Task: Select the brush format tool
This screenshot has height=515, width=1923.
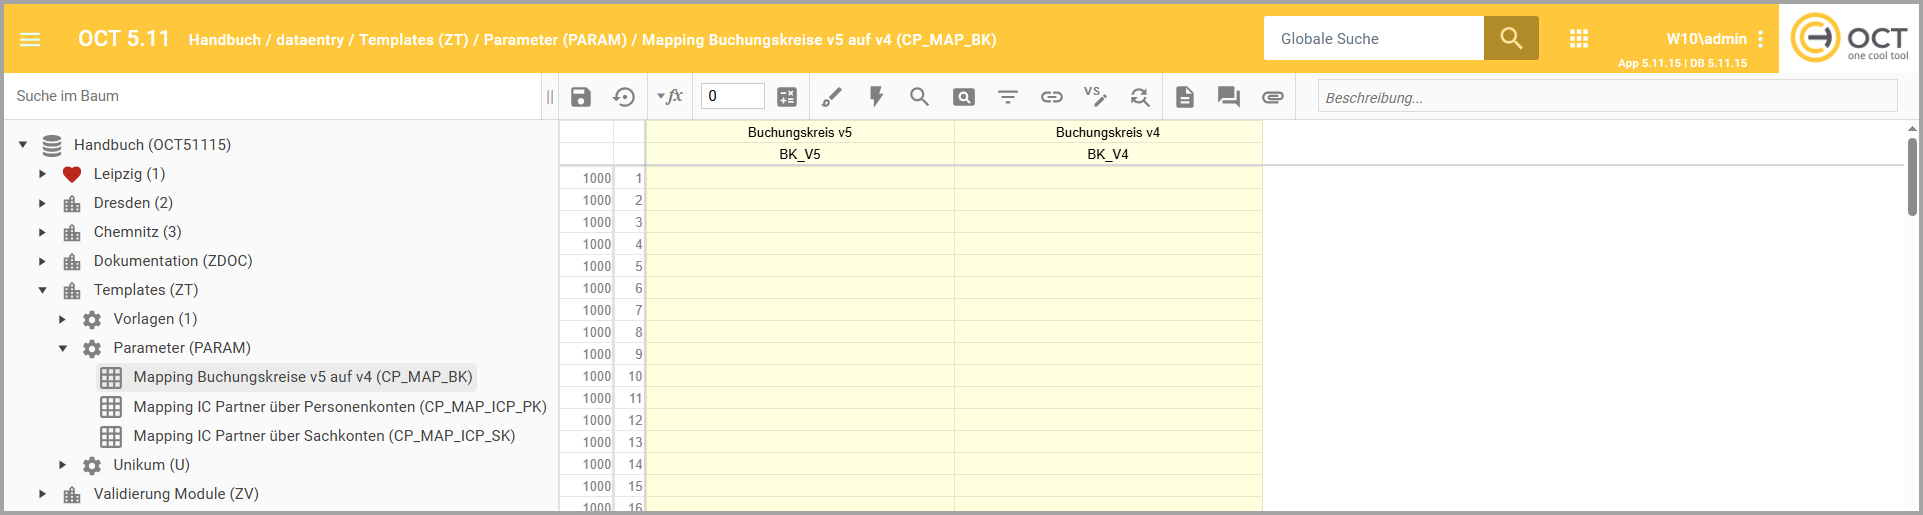Action: pos(831,97)
